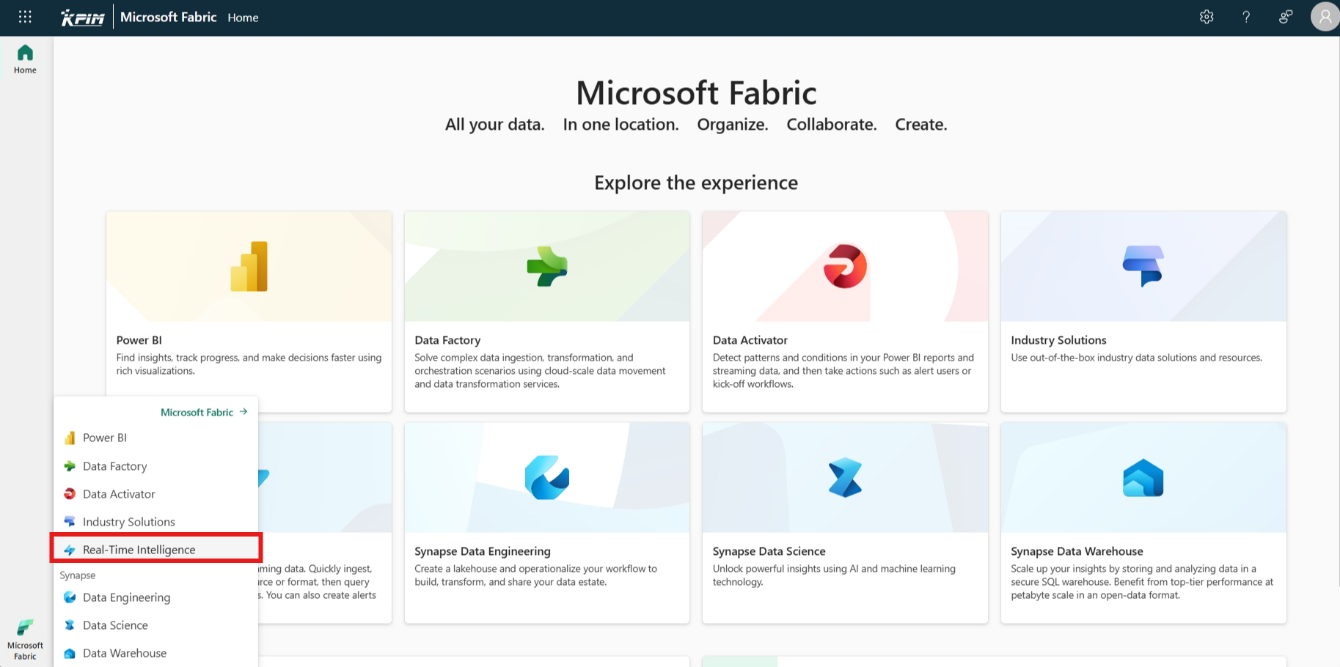Screen dimensions: 1340x667
Task: Open the Synapse Data Science card title
Action: pyautogui.click(x=769, y=551)
